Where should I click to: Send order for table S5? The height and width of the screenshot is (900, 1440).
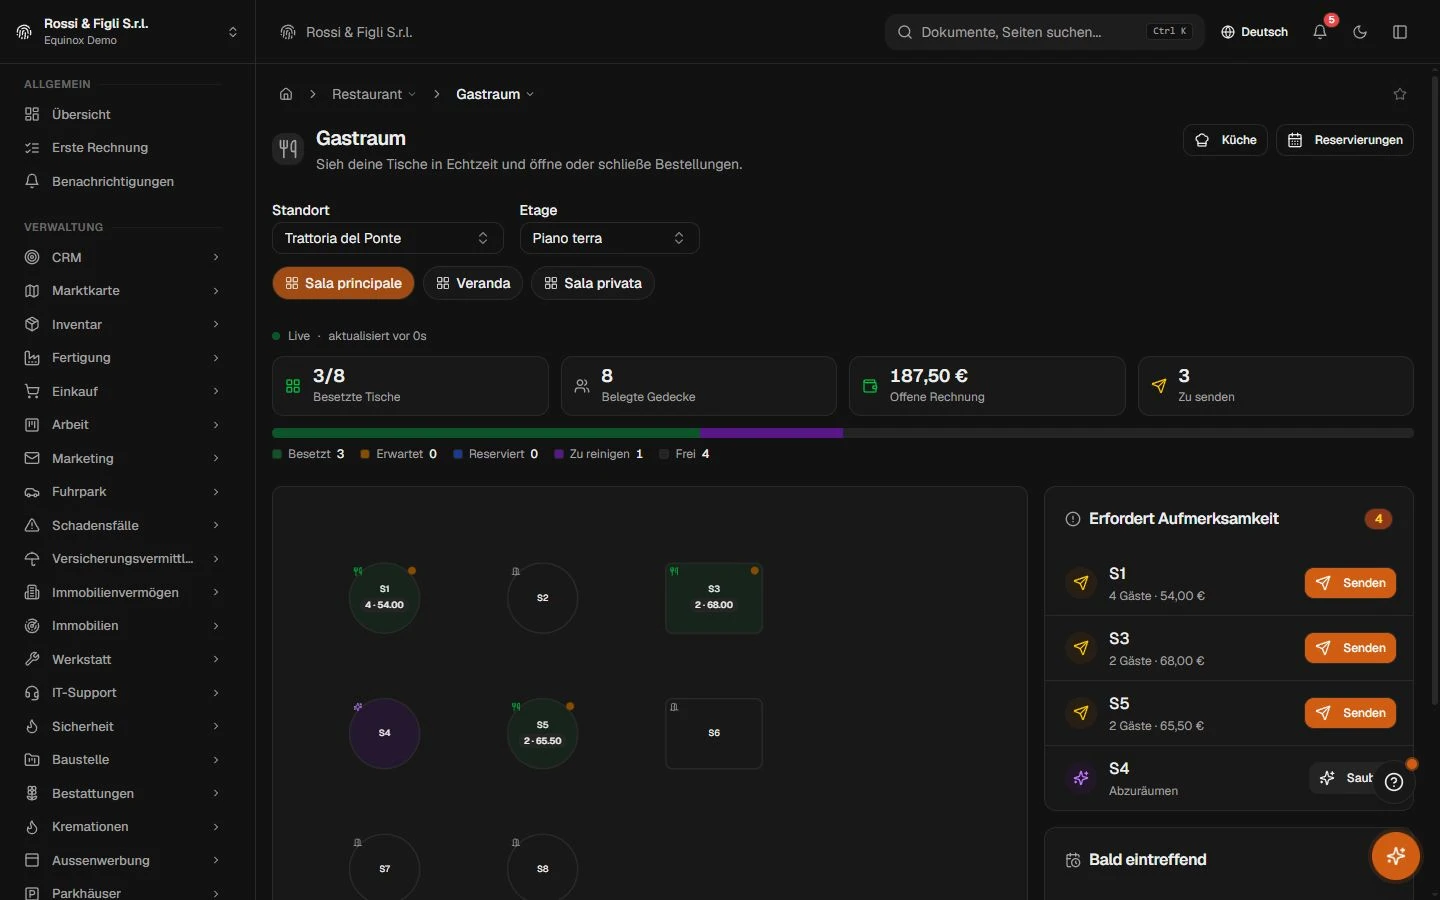pyautogui.click(x=1350, y=713)
